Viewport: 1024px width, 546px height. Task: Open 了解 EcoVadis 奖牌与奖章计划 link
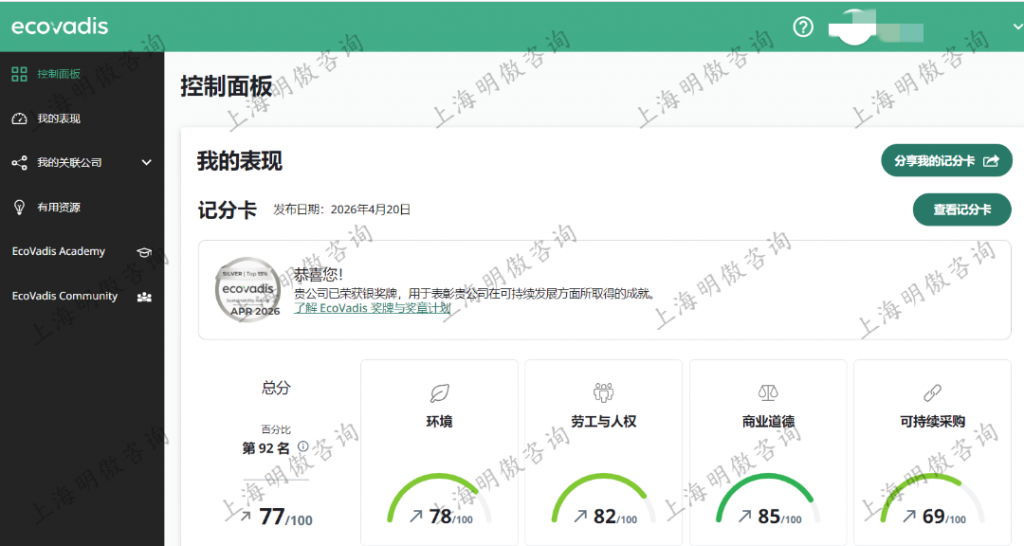(372, 309)
